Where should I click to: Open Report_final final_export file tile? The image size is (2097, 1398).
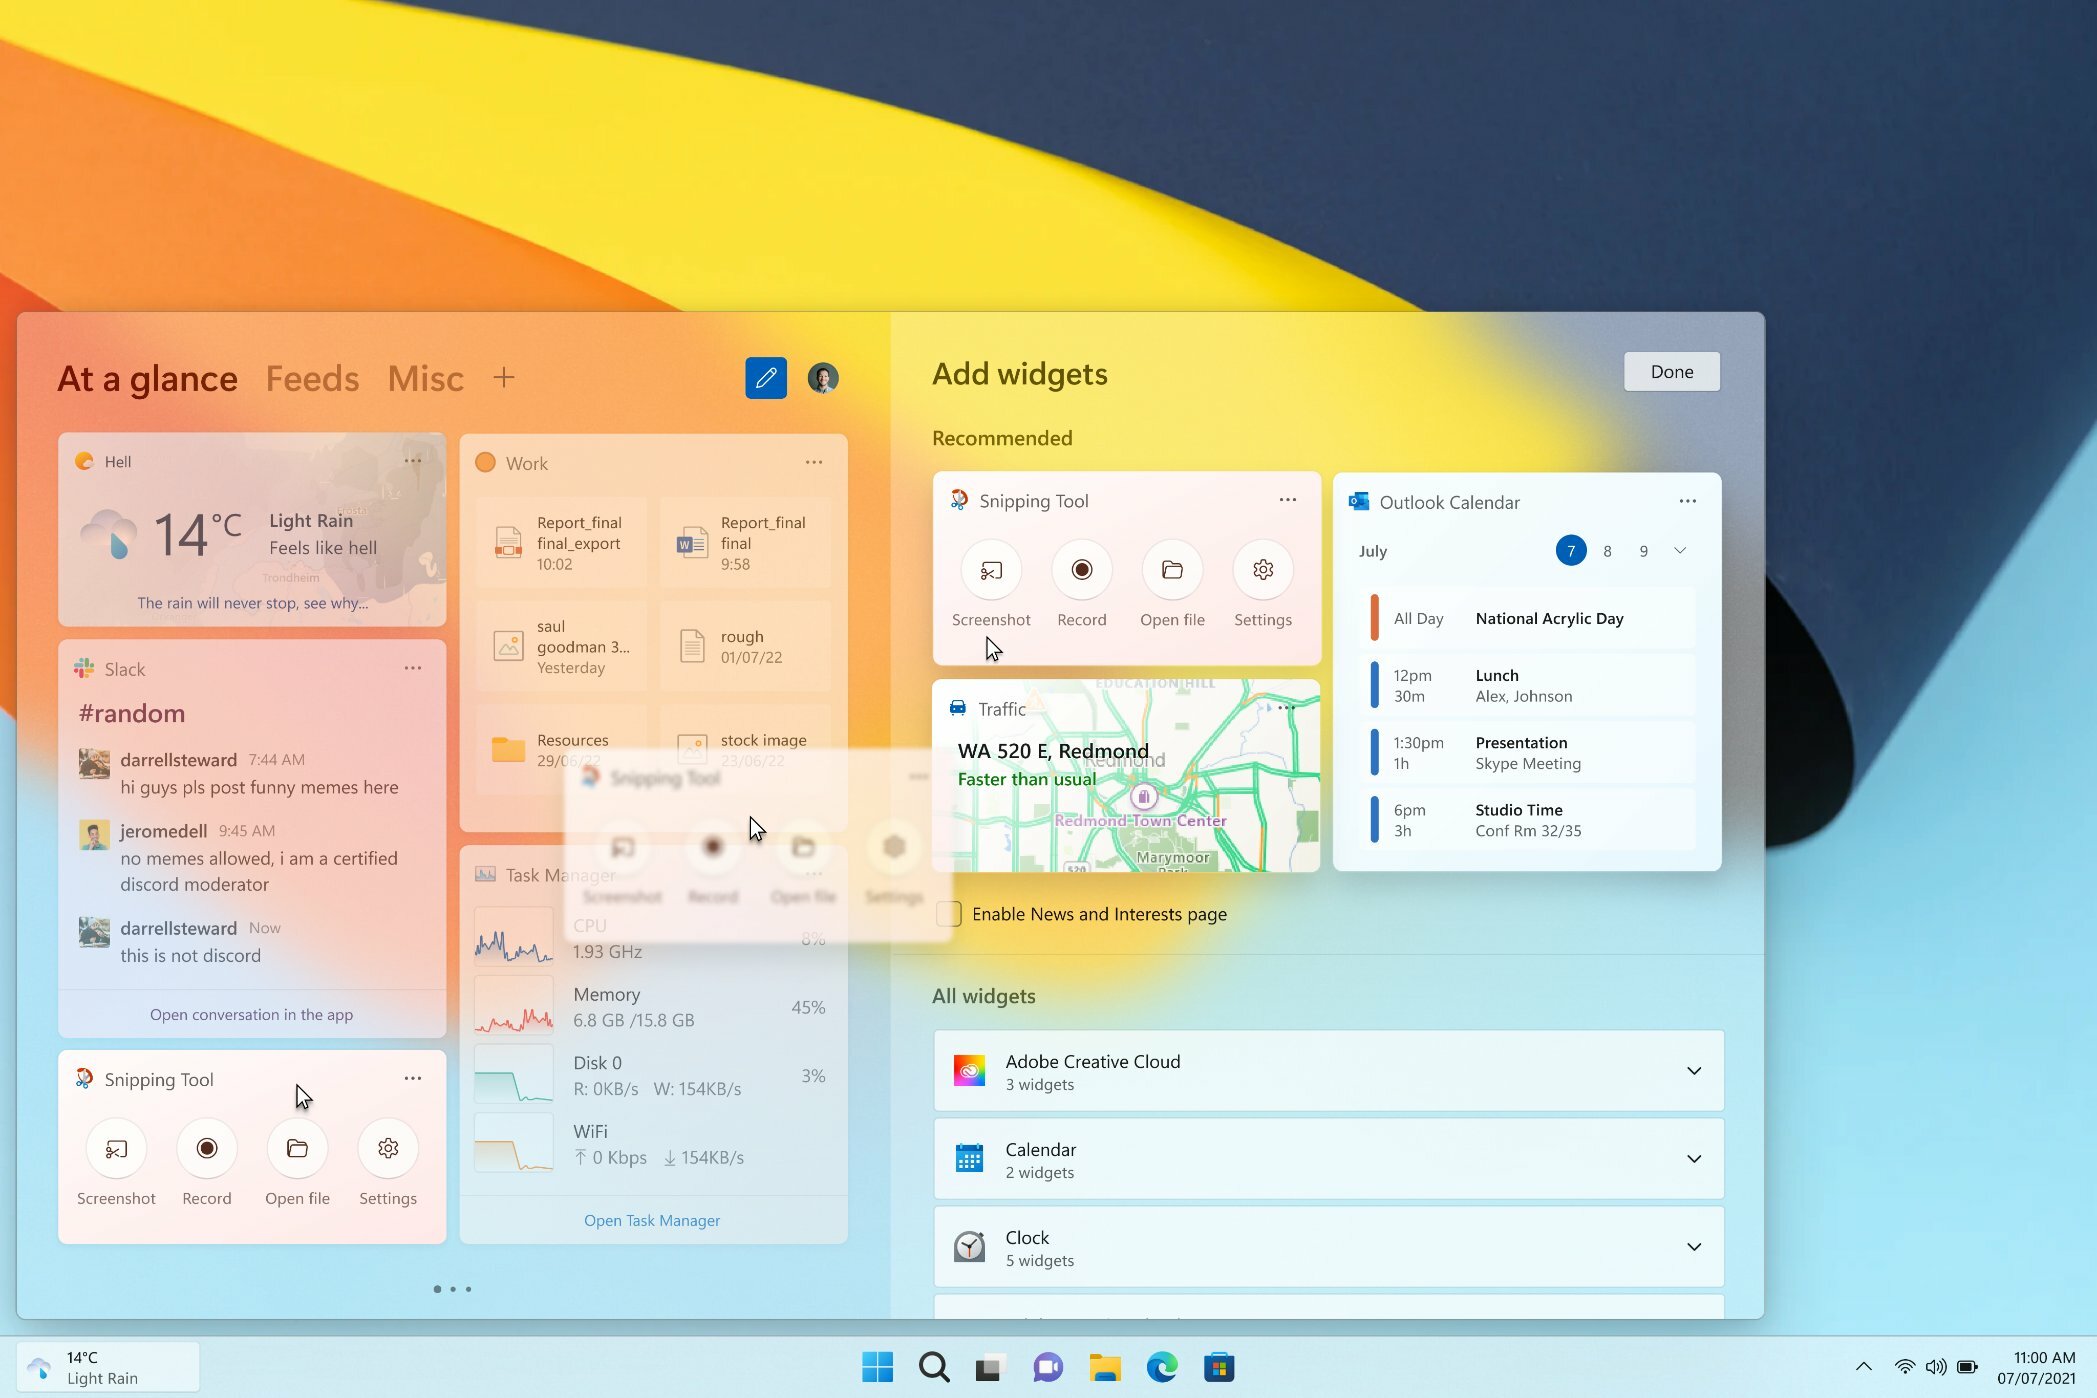click(x=562, y=542)
